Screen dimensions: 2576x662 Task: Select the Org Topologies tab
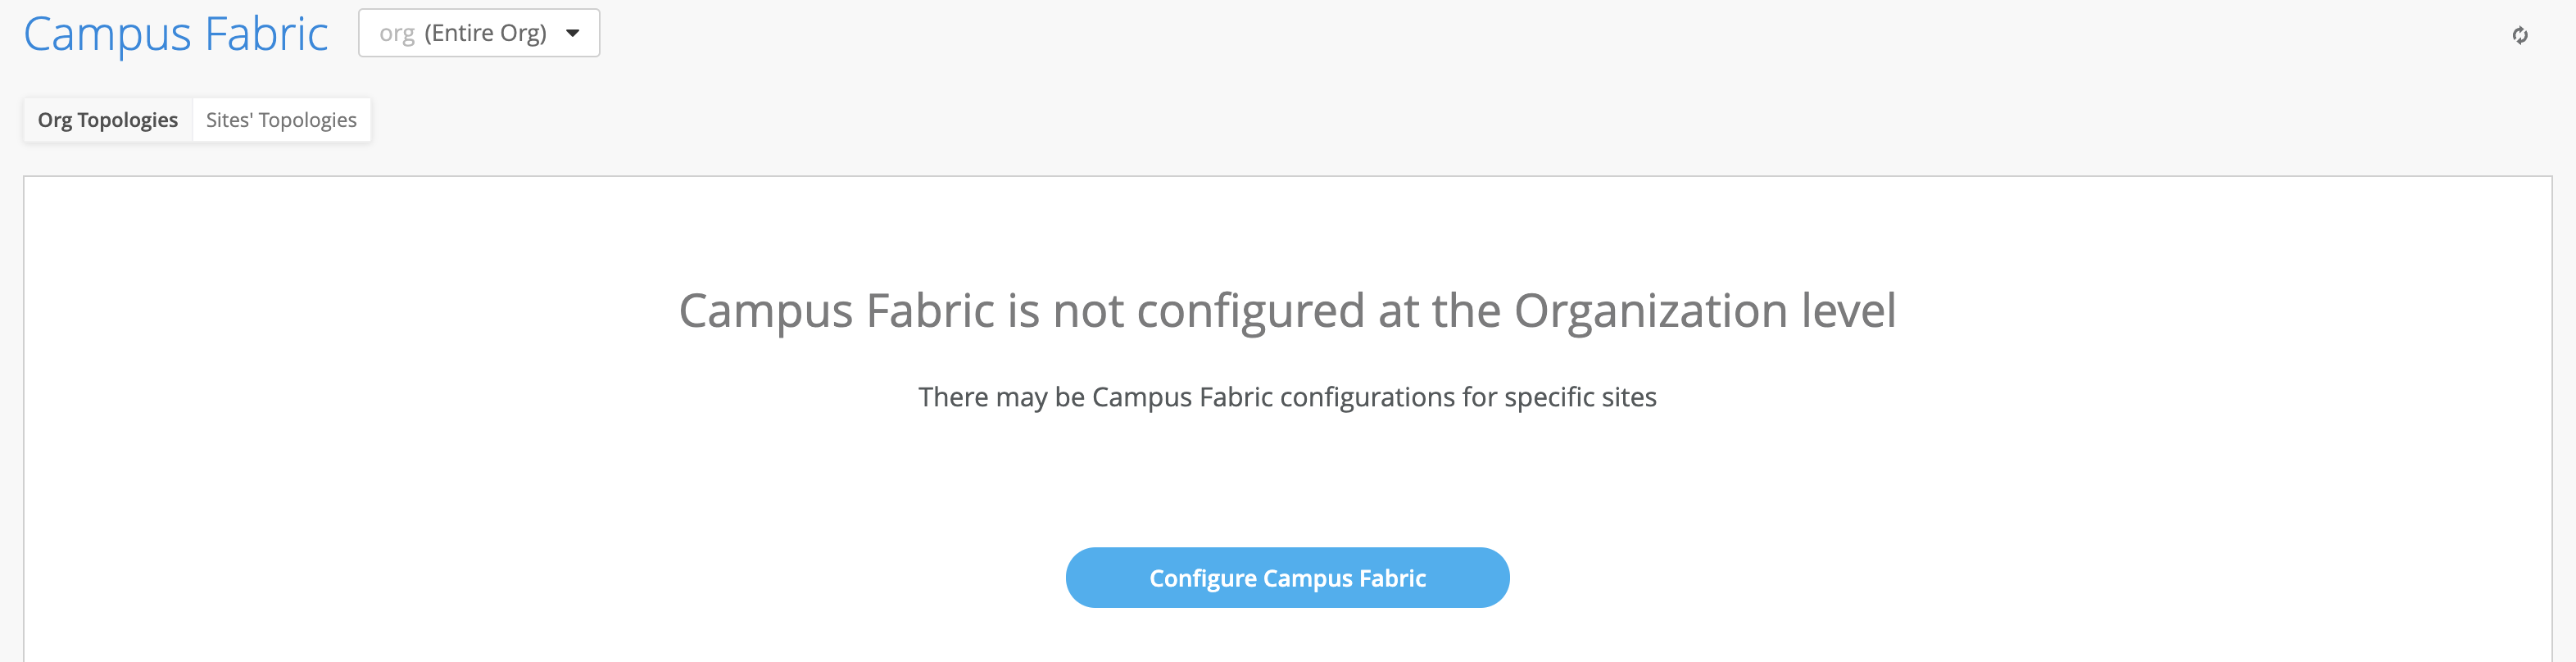(108, 120)
